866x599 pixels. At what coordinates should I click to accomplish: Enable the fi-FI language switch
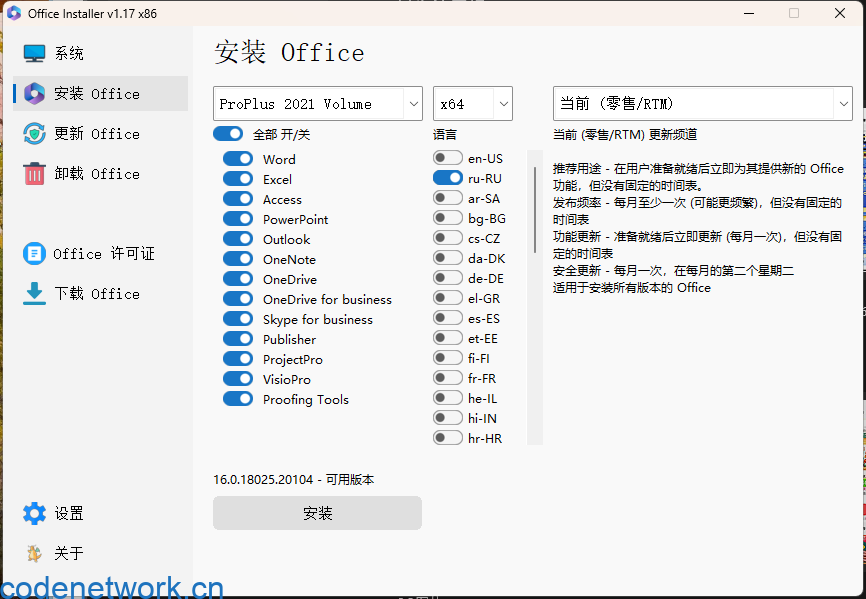click(x=448, y=358)
